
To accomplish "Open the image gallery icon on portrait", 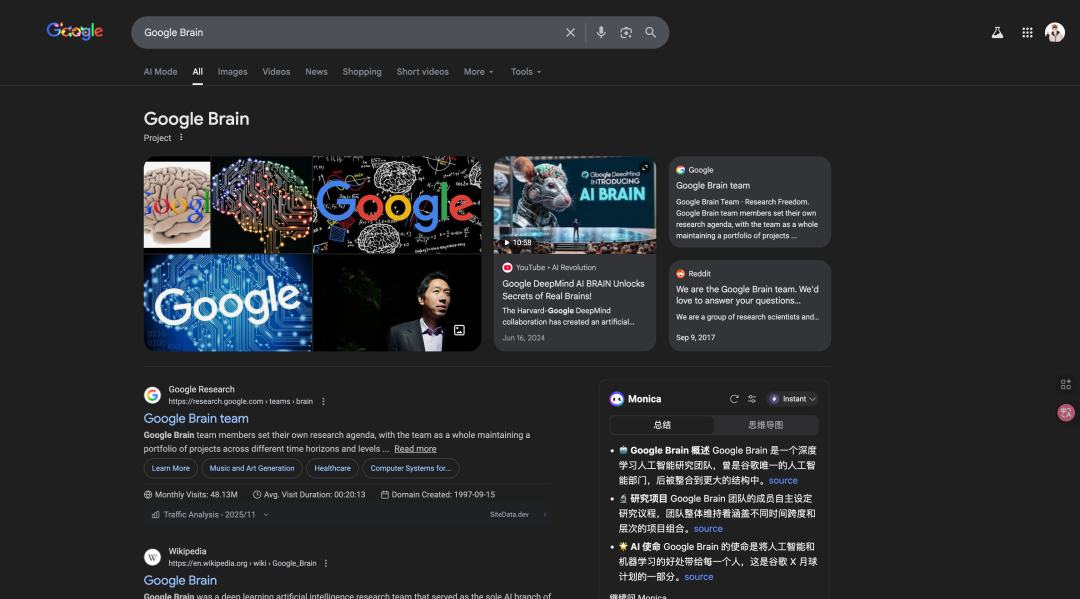I will coord(459,330).
